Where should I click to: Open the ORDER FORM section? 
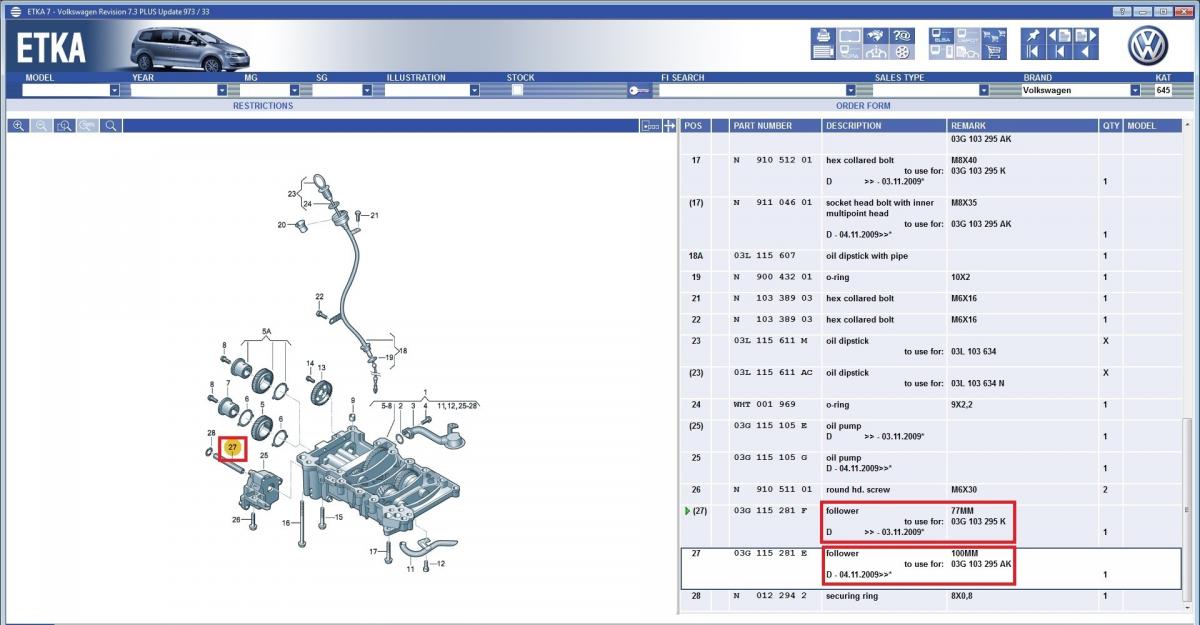863,105
